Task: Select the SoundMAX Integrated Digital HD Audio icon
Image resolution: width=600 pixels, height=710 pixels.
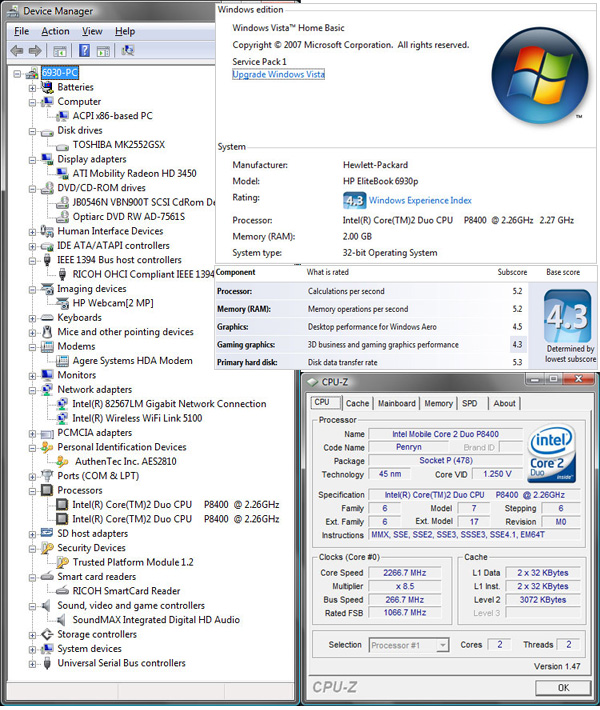Action: coord(62,620)
